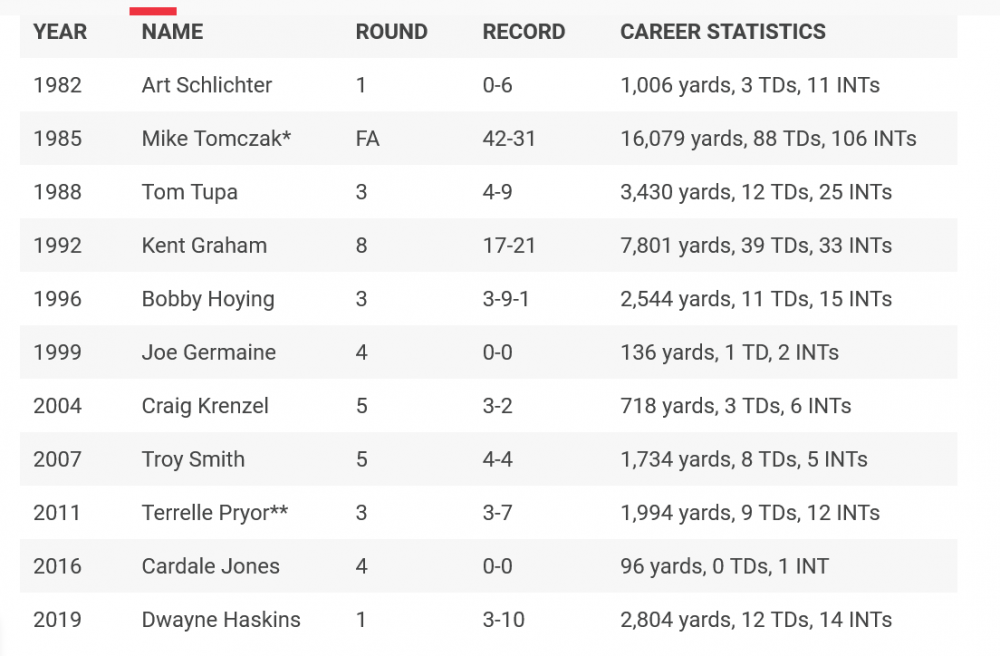Click the RECORD column header

click(523, 32)
